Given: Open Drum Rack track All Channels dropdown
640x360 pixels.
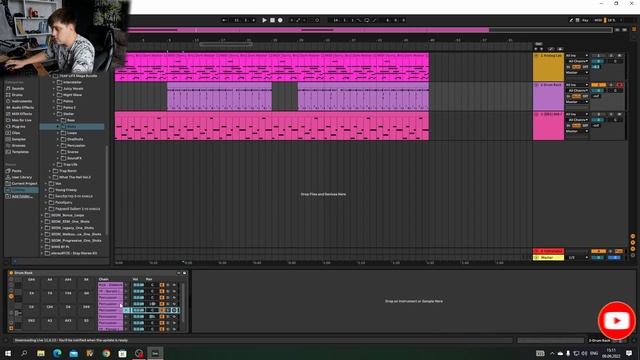Looking at the screenshot, I should (577, 91).
